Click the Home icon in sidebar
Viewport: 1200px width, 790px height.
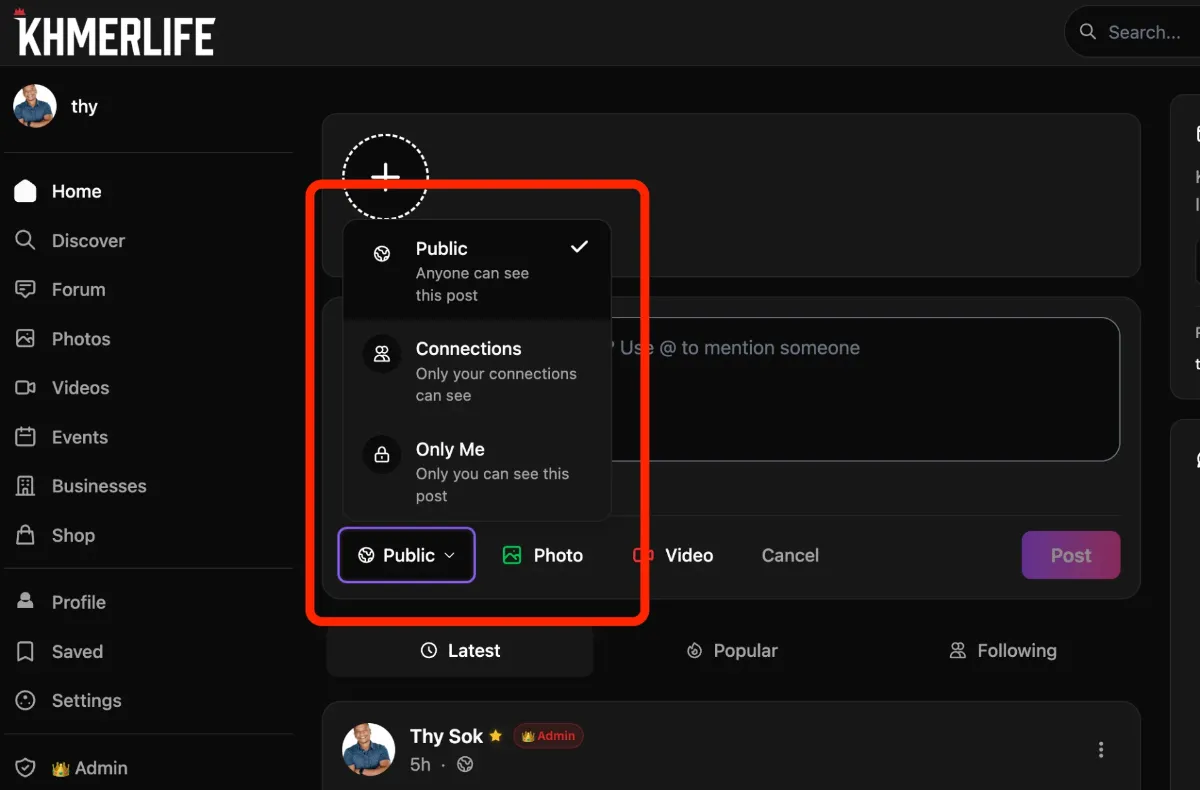(x=26, y=191)
